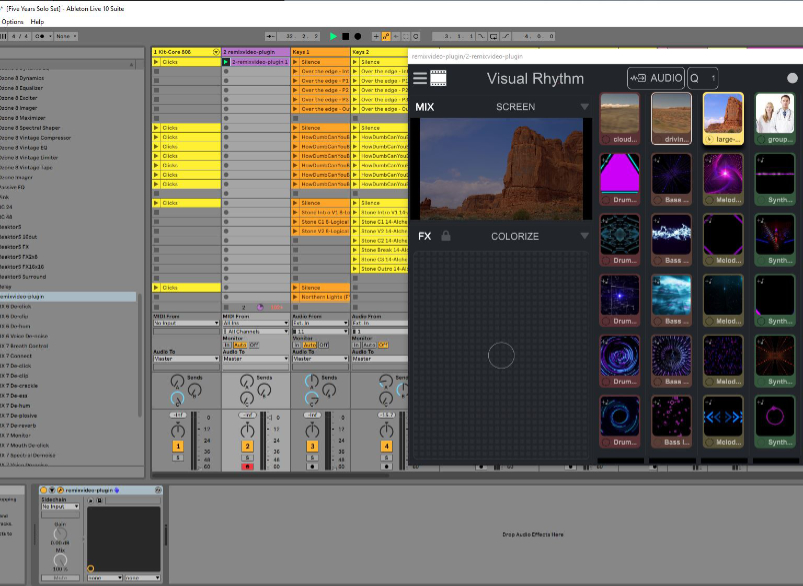Click Send A knob on track 1
Screen dimensions: 803x586
tap(175, 381)
